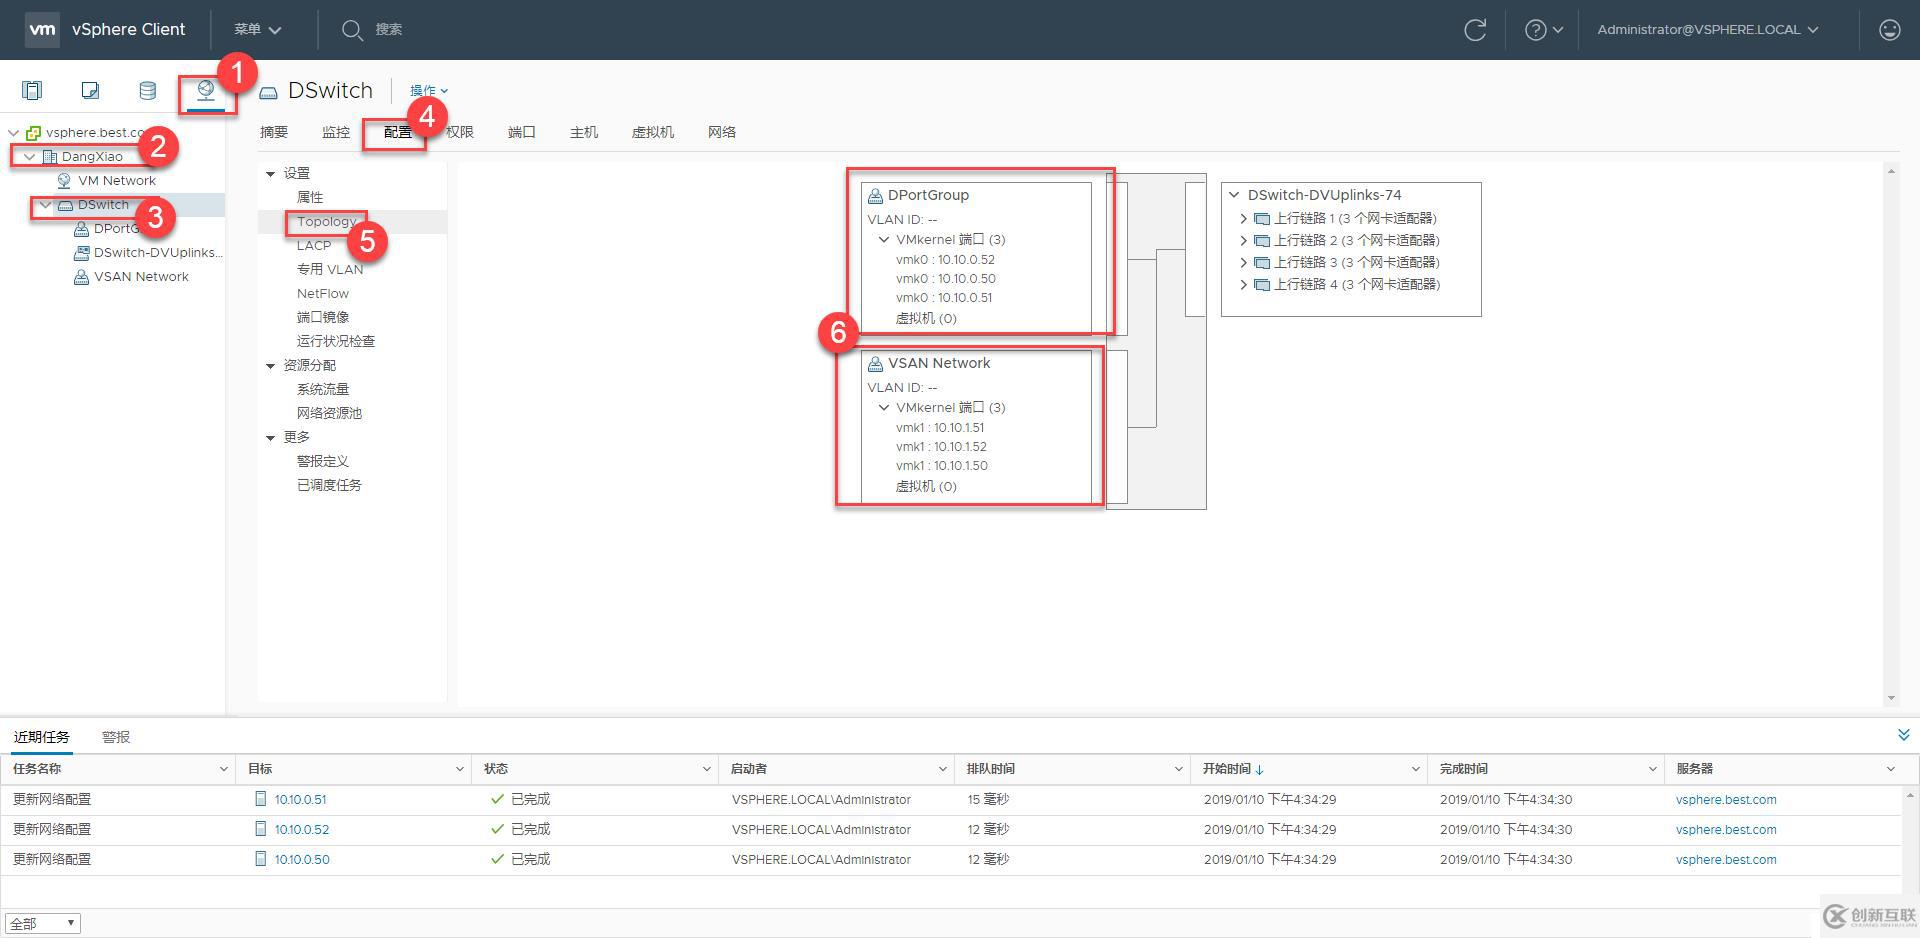1920x938 pixels.
Task: Select 属性 in settings list
Action: [310, 197]
